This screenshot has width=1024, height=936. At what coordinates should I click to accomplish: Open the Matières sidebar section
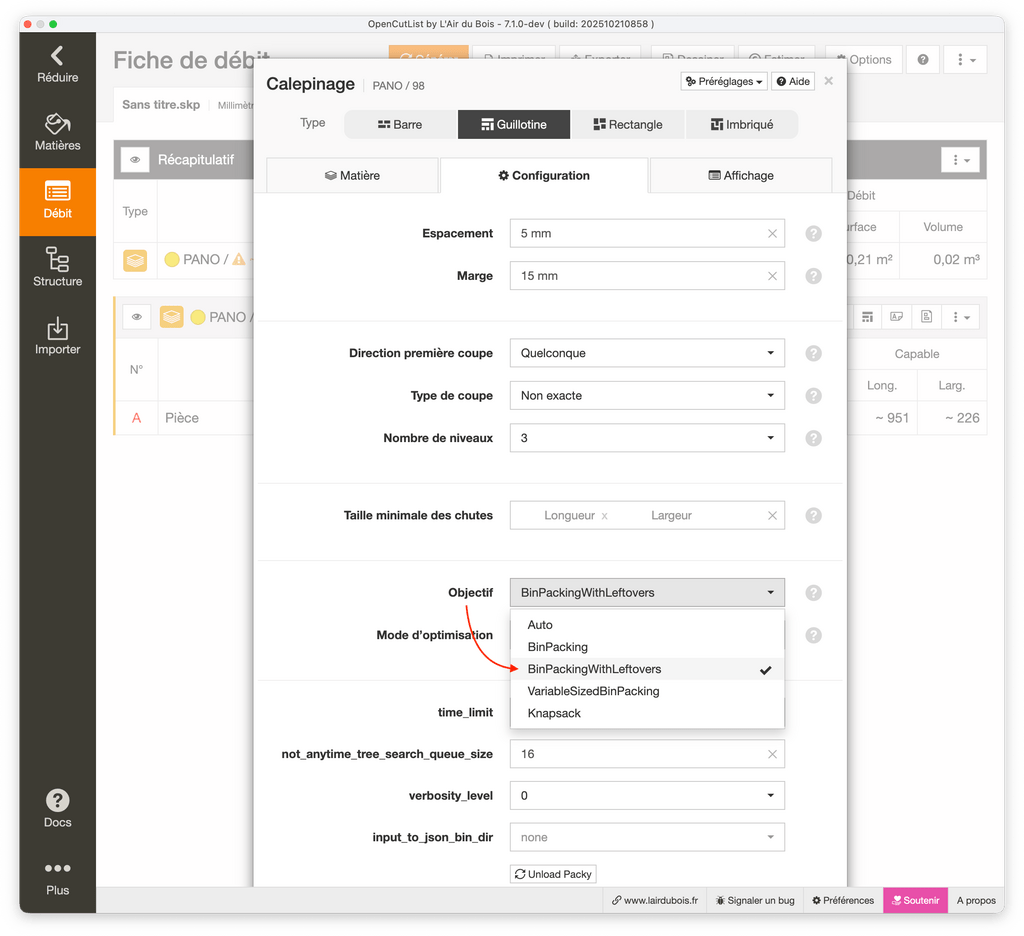57,132
